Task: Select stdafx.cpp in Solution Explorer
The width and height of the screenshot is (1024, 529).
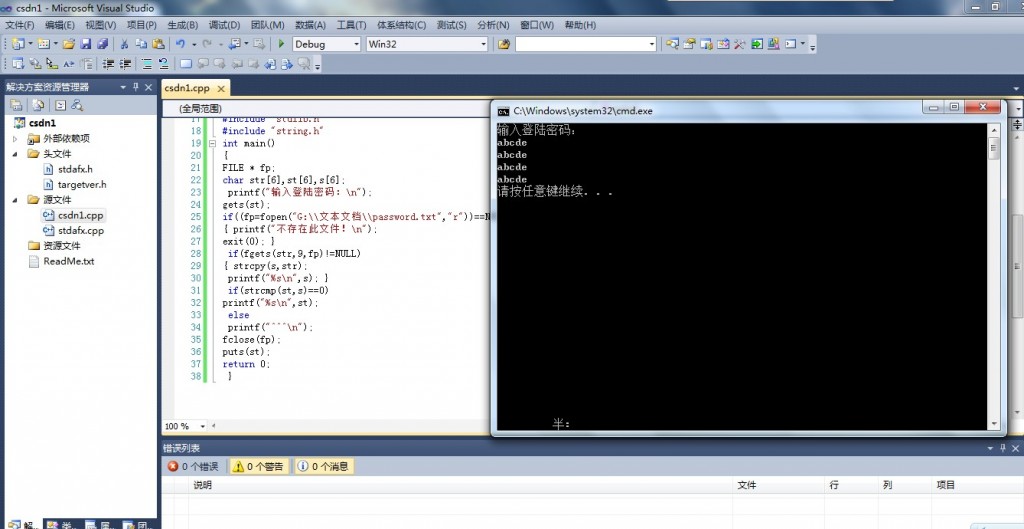Action: pos(80,230)
